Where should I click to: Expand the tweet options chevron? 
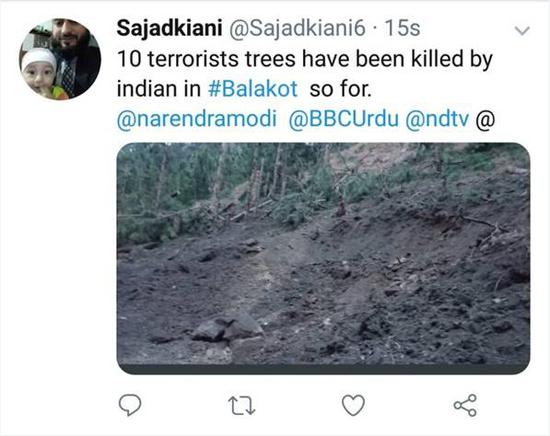[522, 31]
